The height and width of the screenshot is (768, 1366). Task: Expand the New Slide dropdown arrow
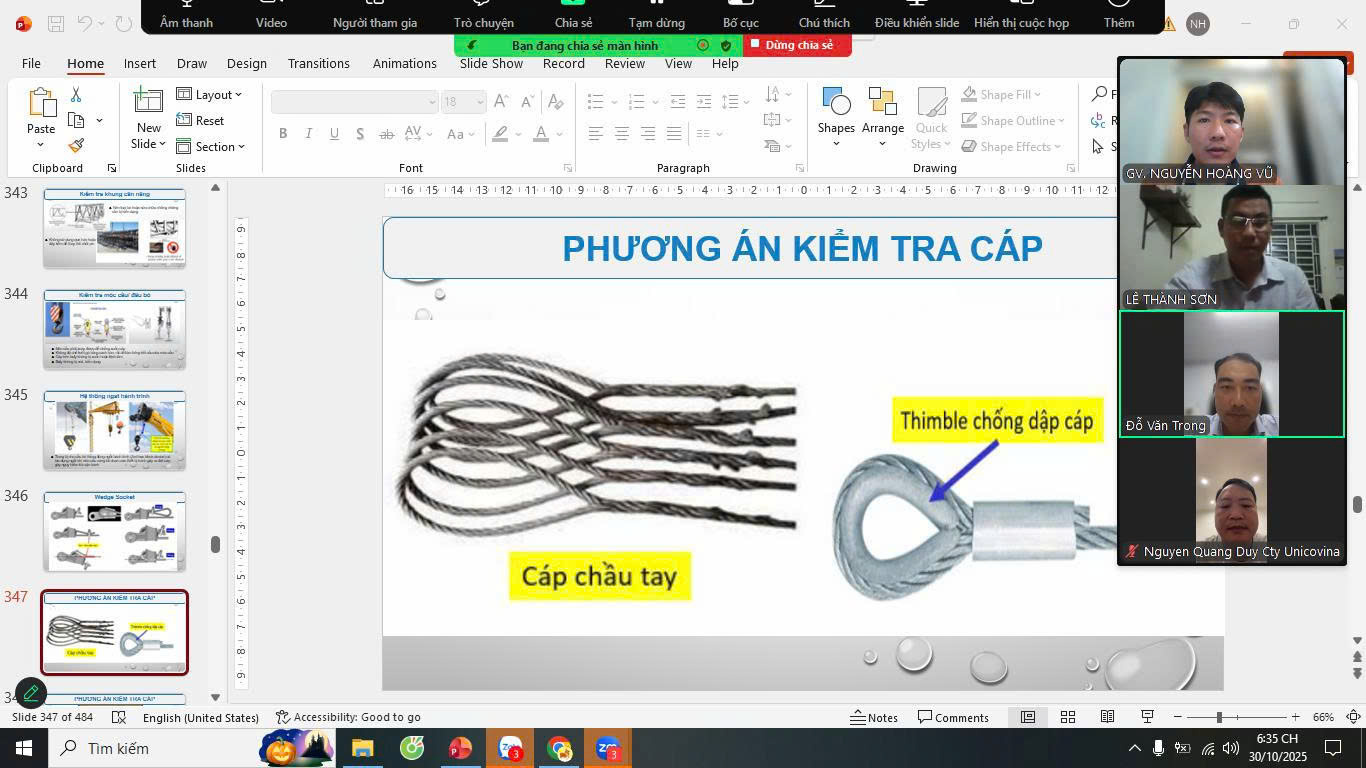coord(148,144)
